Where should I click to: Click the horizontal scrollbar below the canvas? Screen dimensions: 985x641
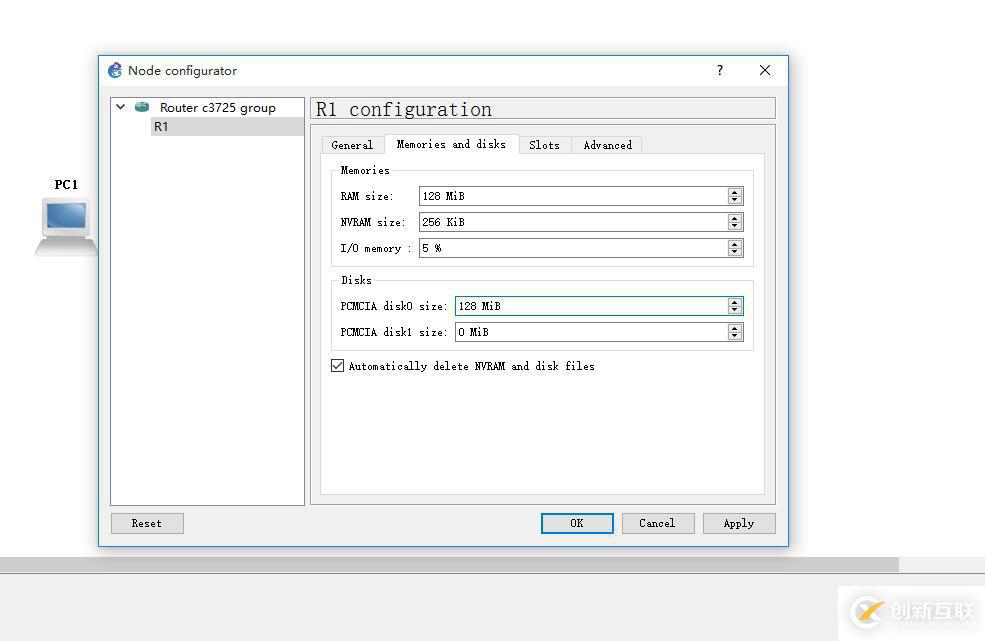click(450, 565)
